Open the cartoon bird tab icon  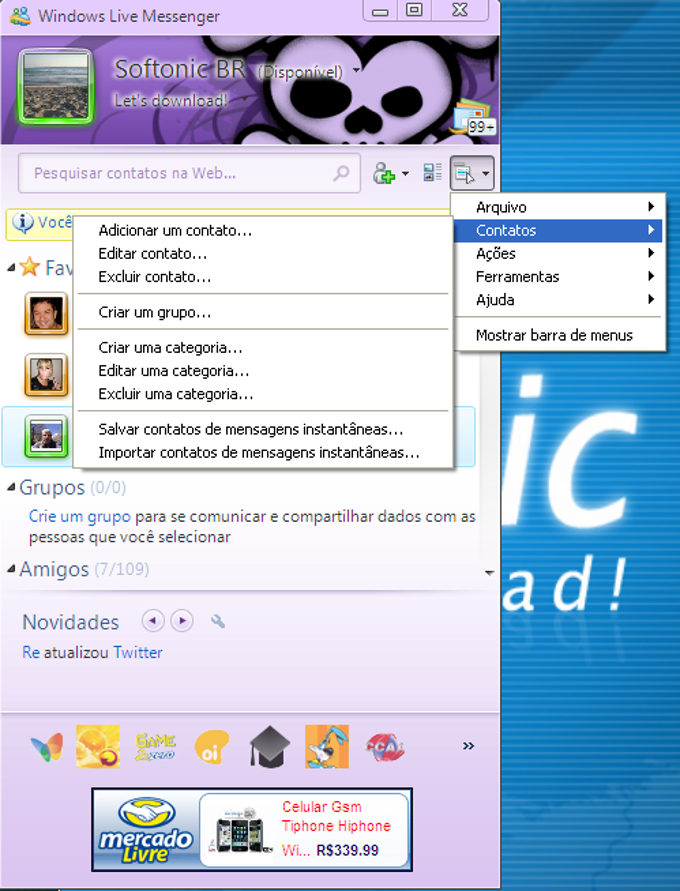[x=327, y=747]
